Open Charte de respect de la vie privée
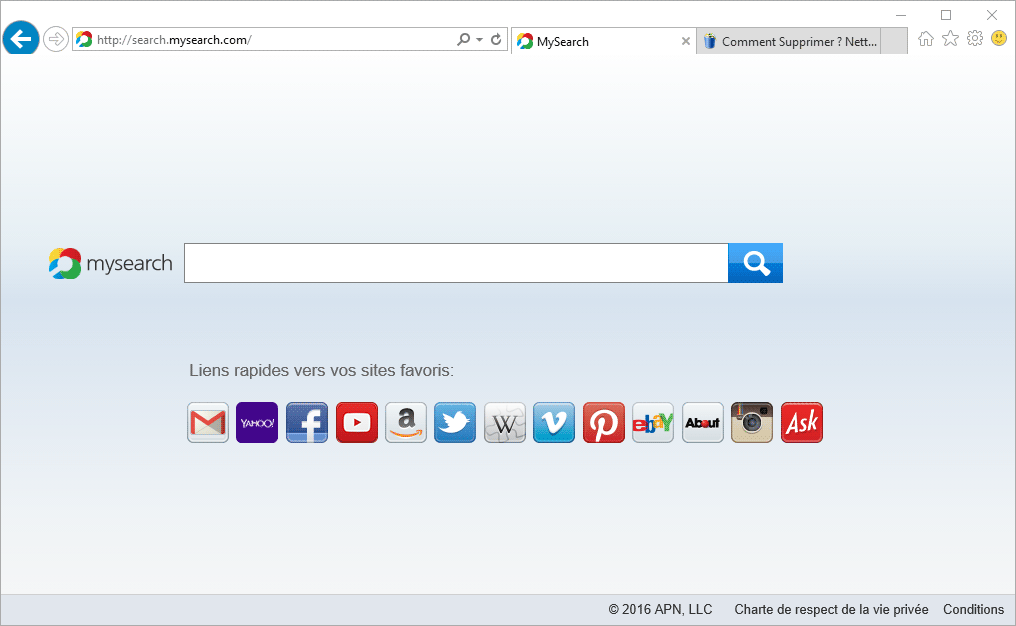Viewport: 1016px width, 626px height. tap(831, 610)
